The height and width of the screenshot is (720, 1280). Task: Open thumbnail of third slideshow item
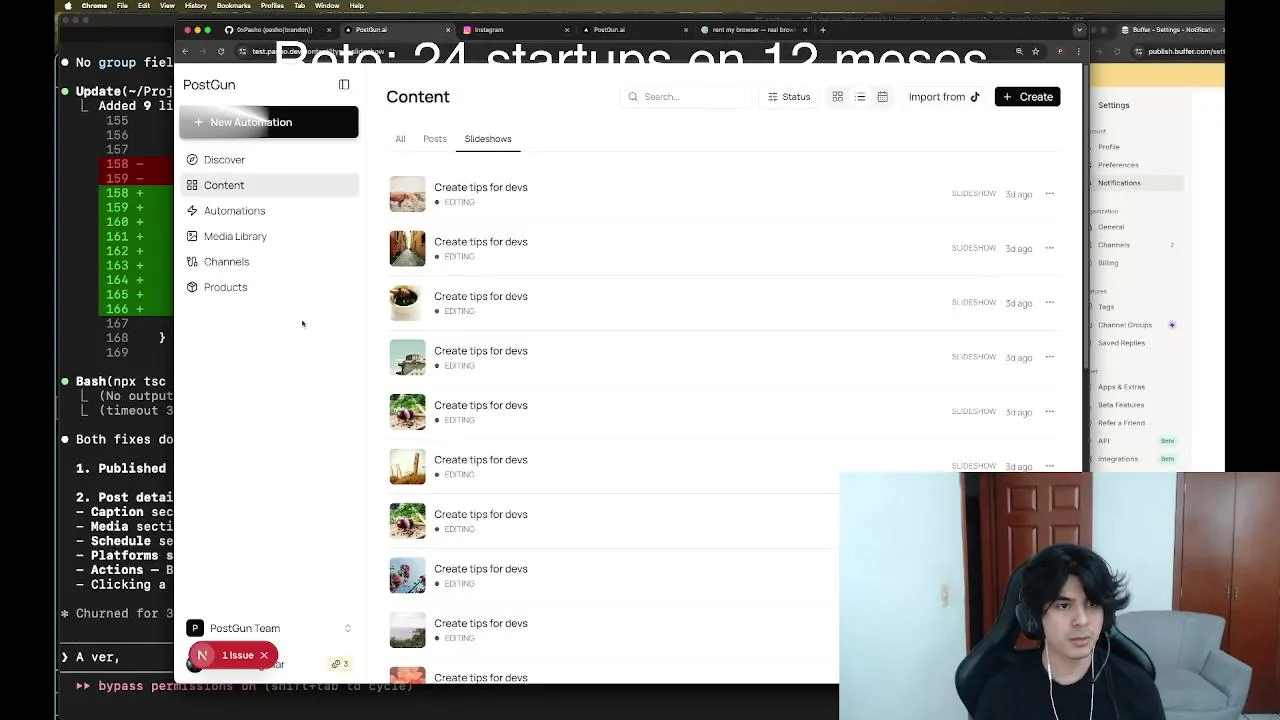pos(407,303)
